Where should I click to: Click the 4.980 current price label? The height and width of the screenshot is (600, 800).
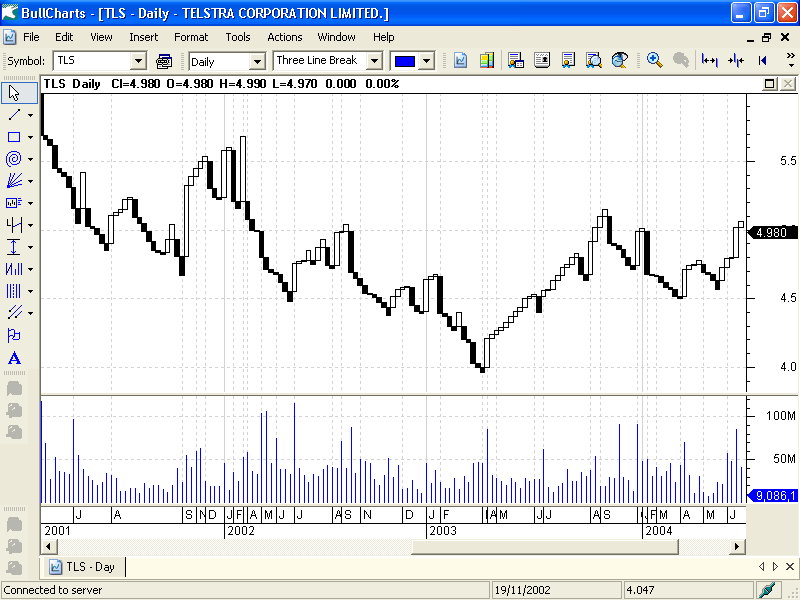[771, 233]
